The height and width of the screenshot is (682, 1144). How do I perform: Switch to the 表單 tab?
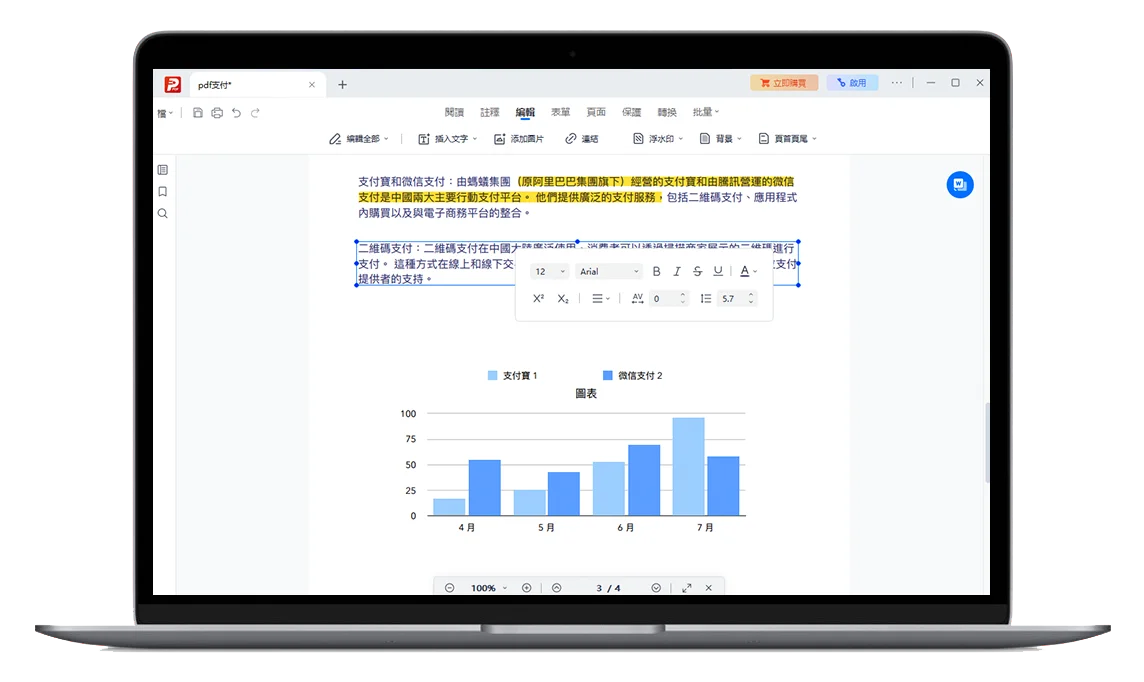coord(560,112)
